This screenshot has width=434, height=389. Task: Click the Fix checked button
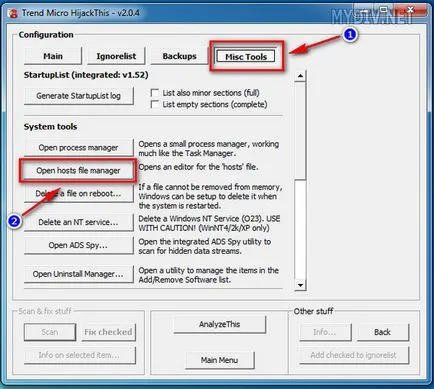pos(108,332)
